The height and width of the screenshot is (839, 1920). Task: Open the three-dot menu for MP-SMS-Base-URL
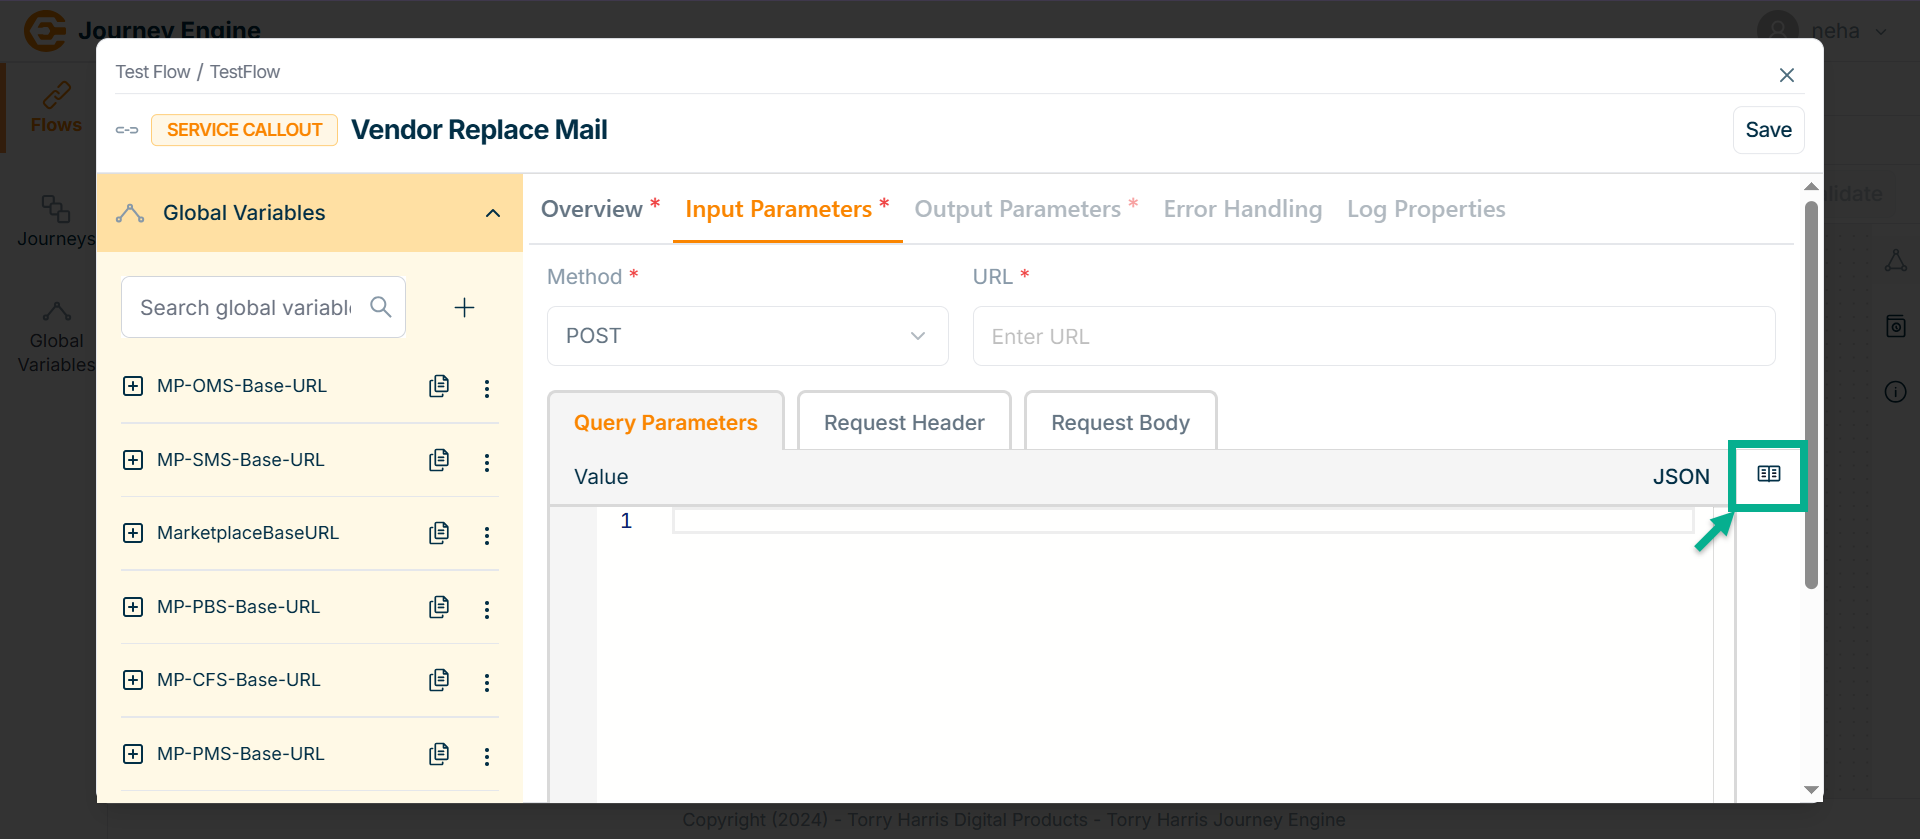point(487,462)
